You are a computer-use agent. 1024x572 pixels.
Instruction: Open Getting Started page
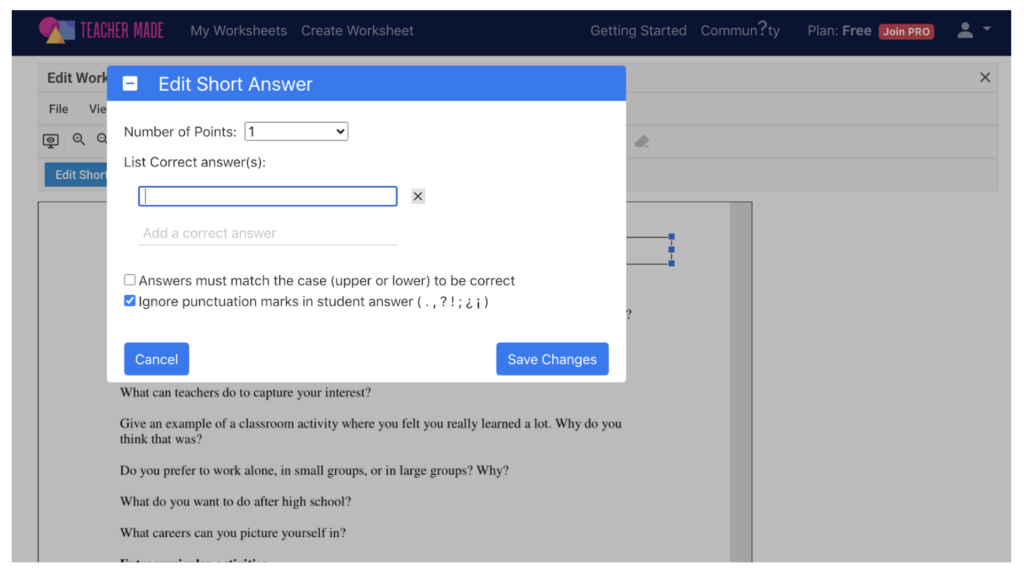click(x=638, y=31)
